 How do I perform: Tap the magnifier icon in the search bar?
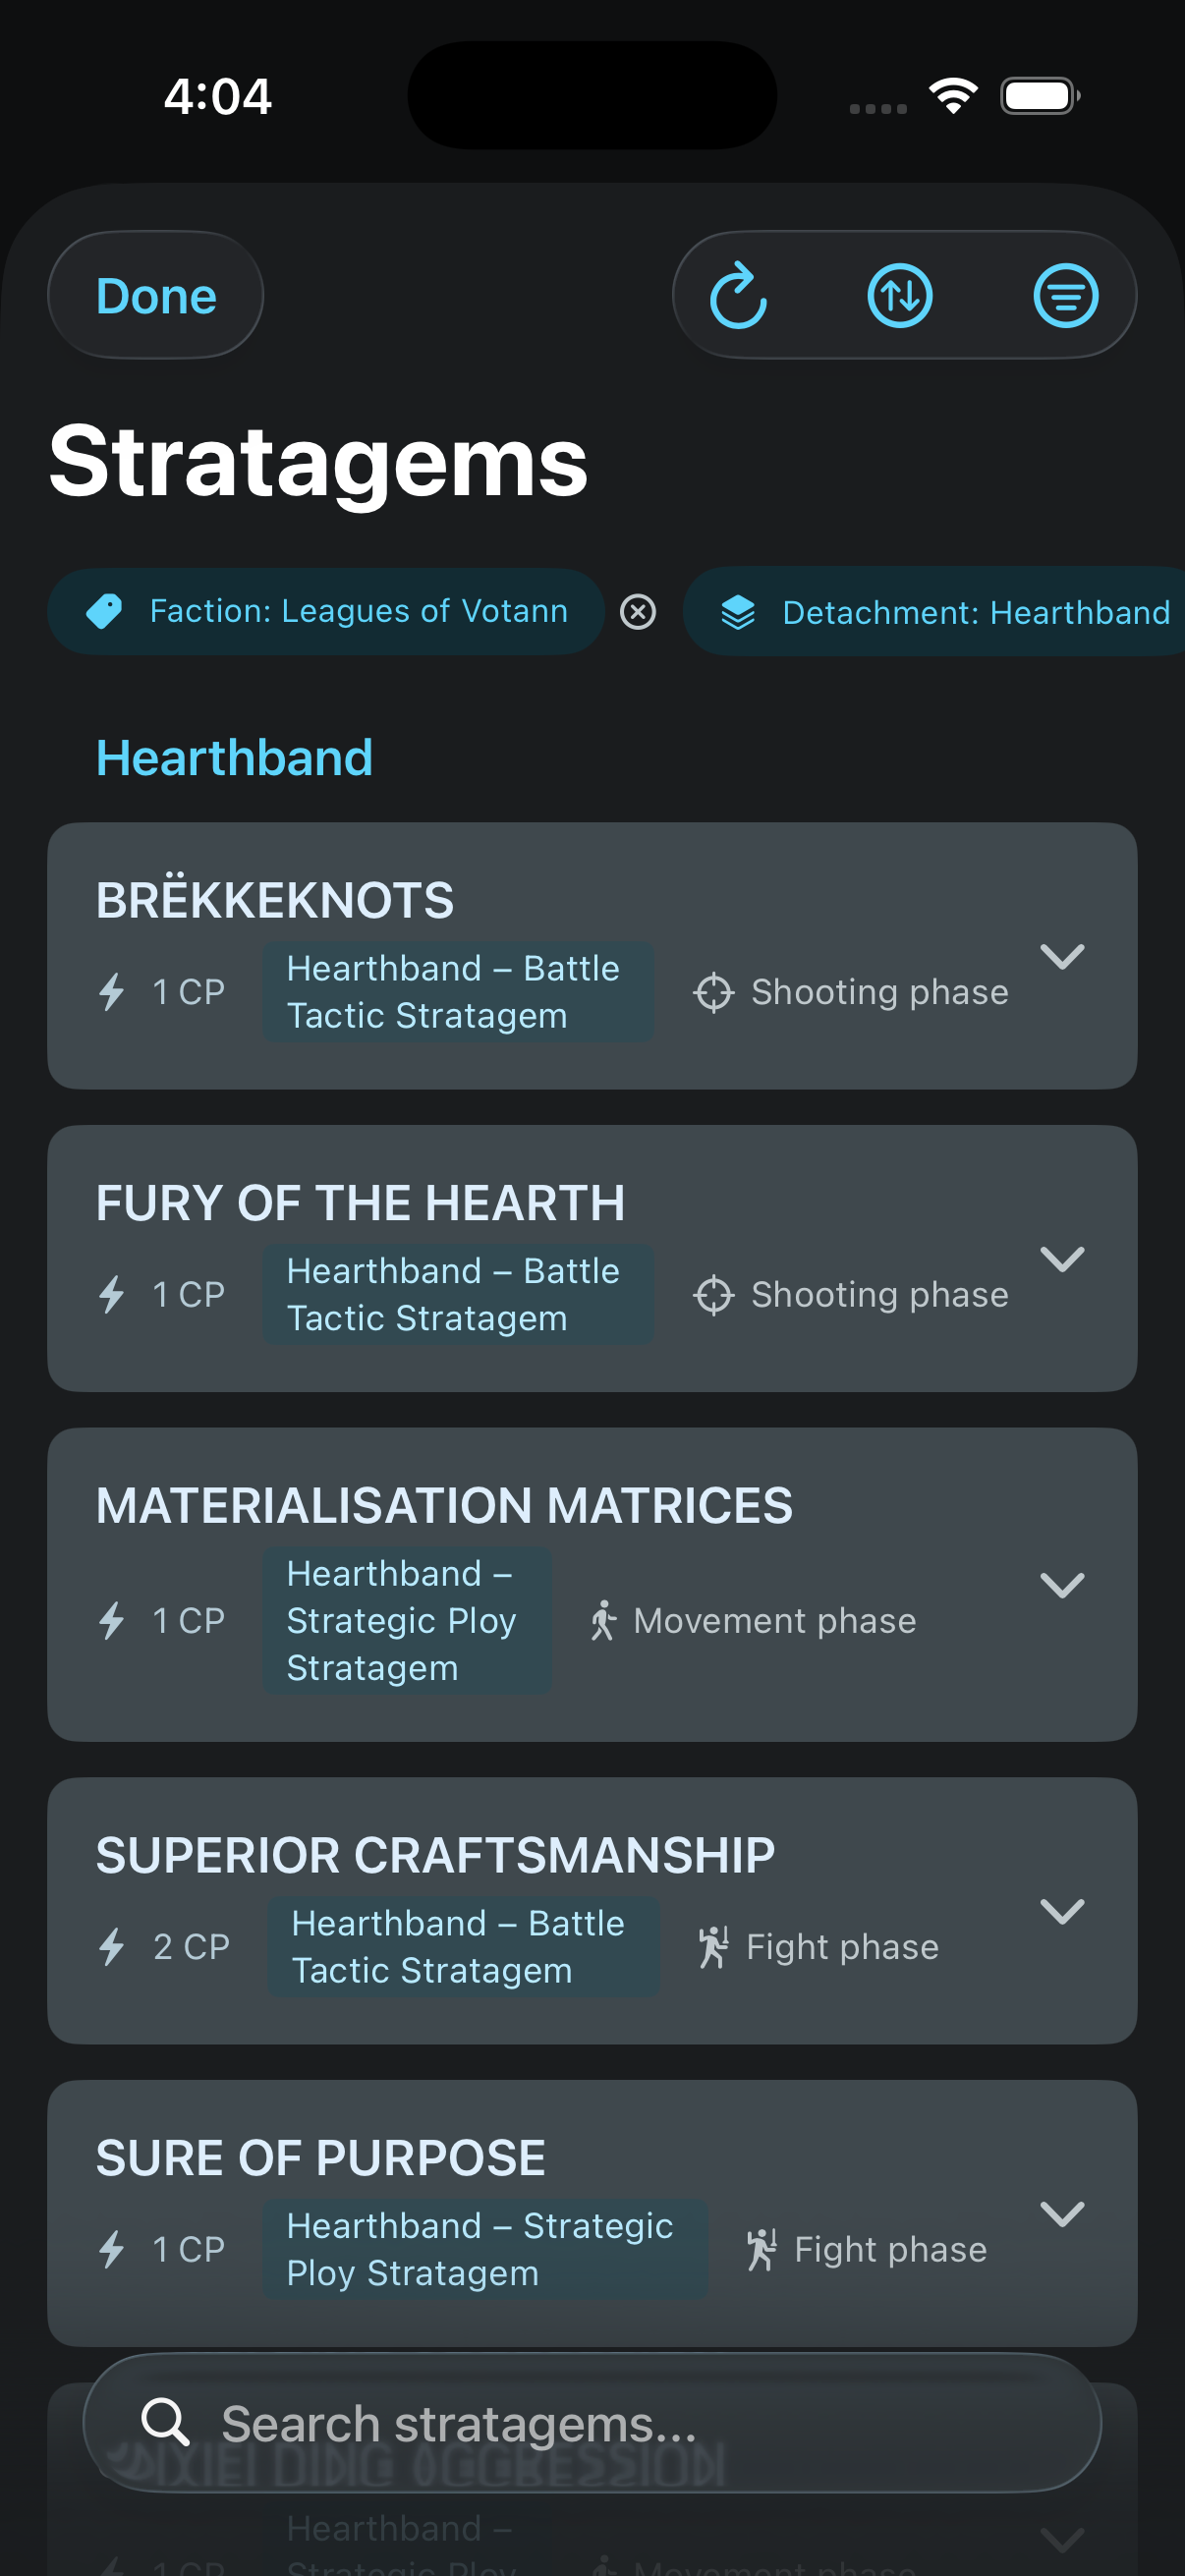coord(165,2422)
